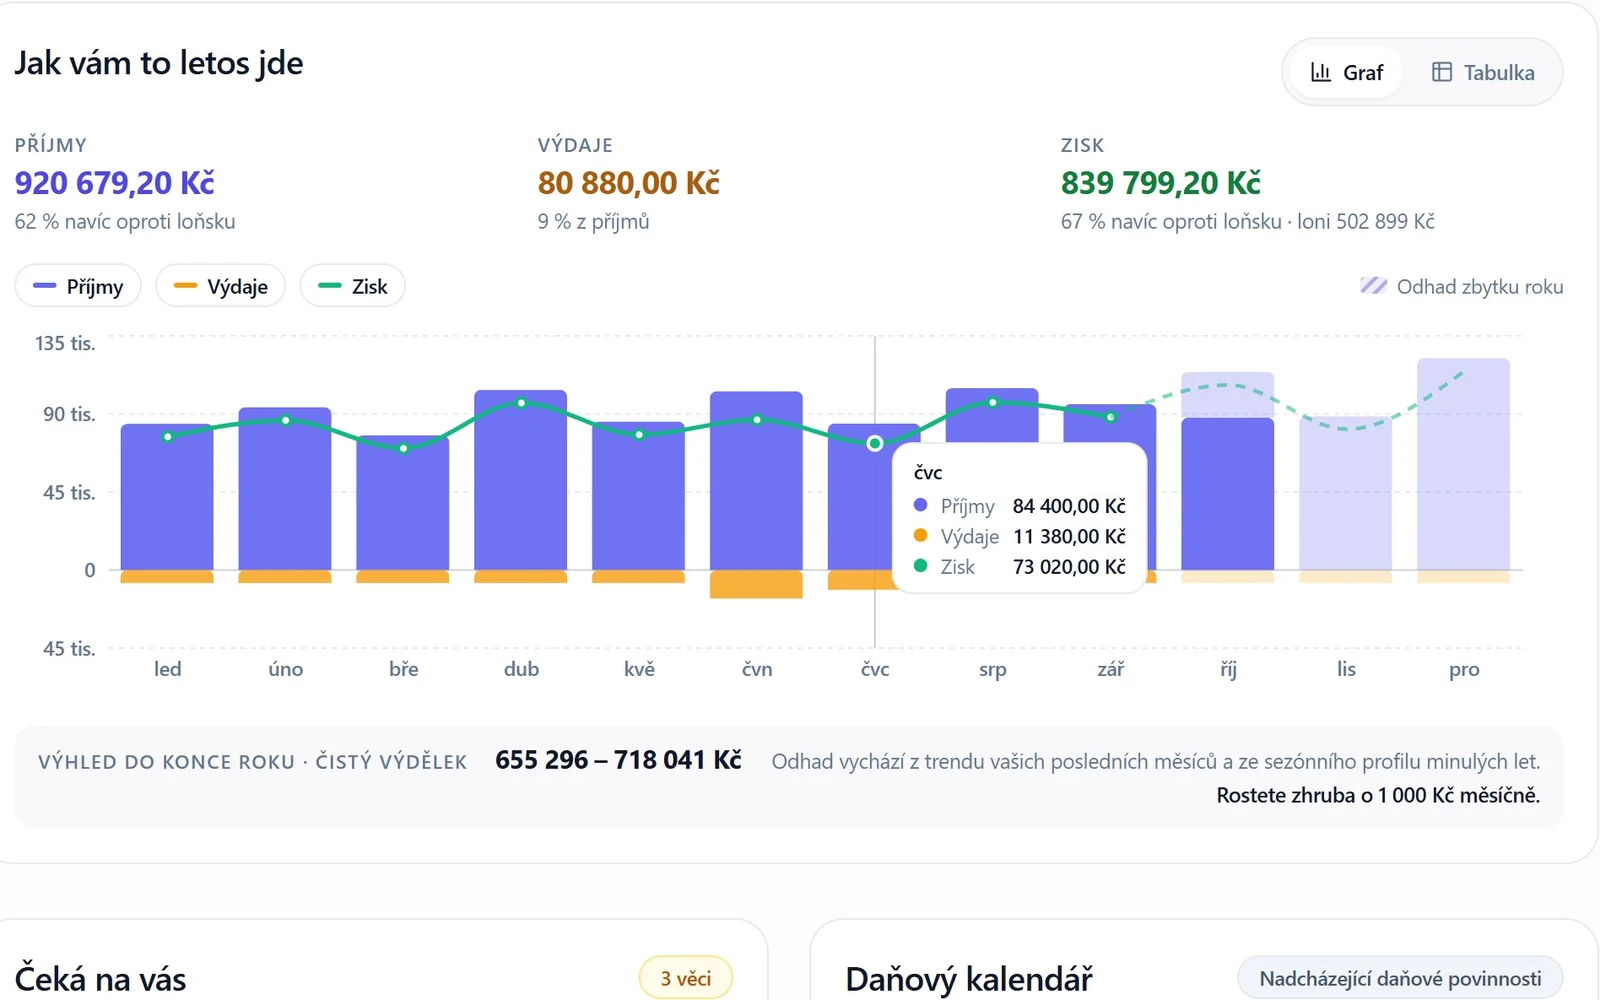Click the Příjmy 84 400,00 Kč tooltip row

click(1020, 506)
